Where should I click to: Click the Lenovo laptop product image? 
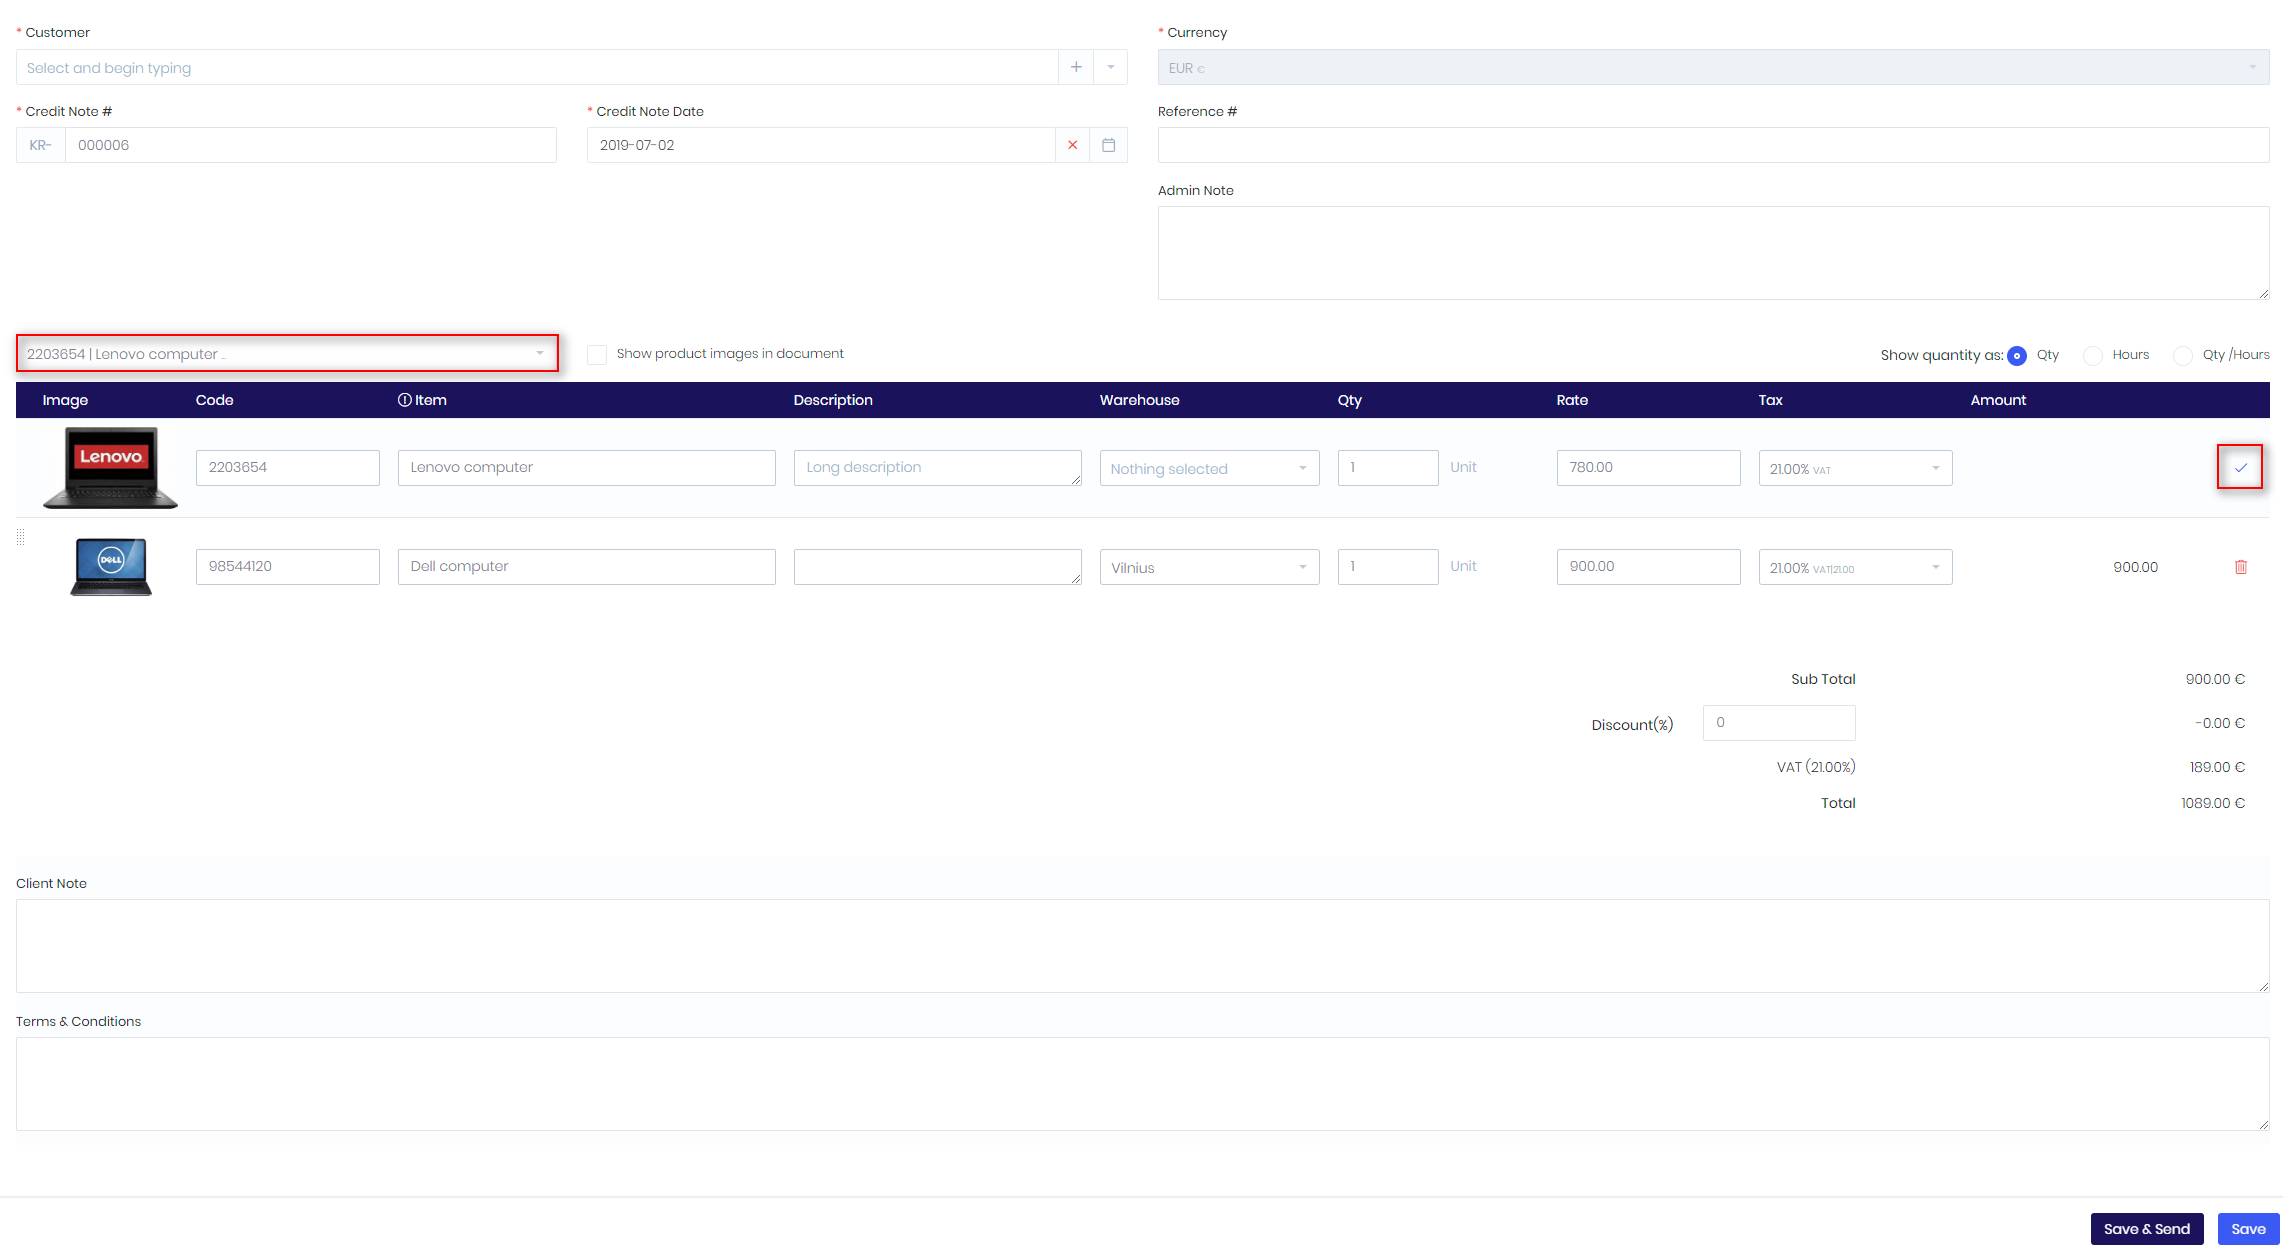click(x=110, y=467)
